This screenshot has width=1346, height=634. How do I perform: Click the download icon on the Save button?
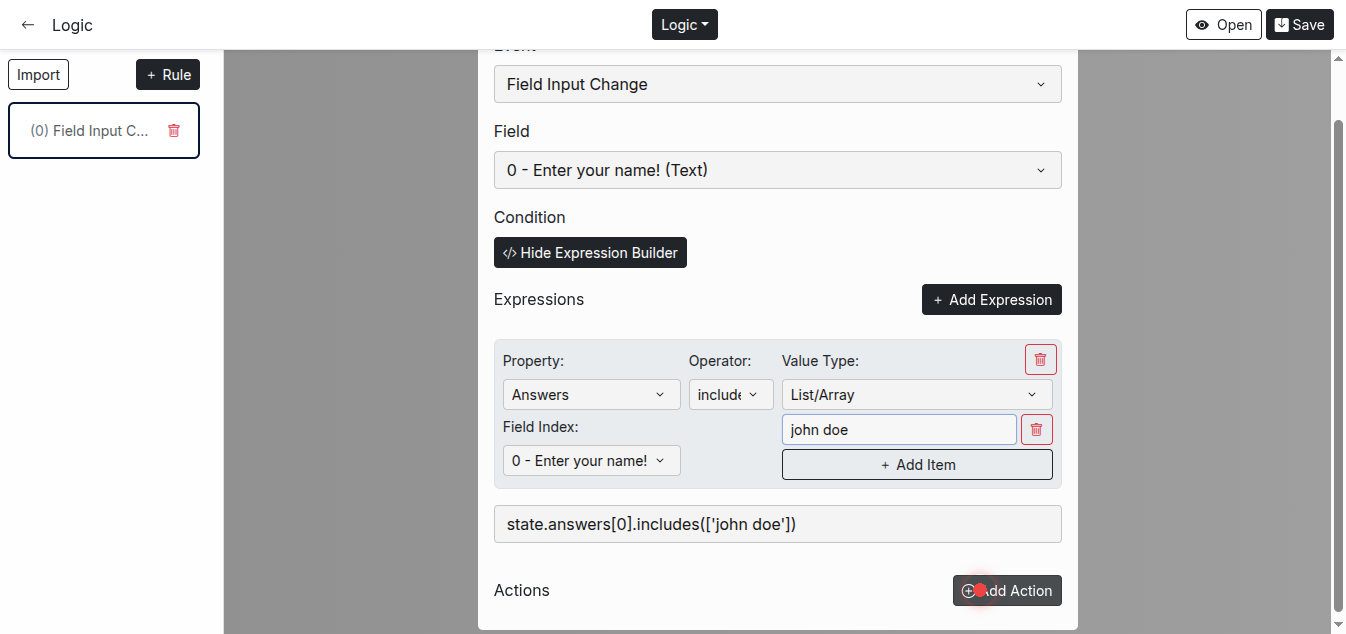pyautogui.click(x=1281, y=25)
